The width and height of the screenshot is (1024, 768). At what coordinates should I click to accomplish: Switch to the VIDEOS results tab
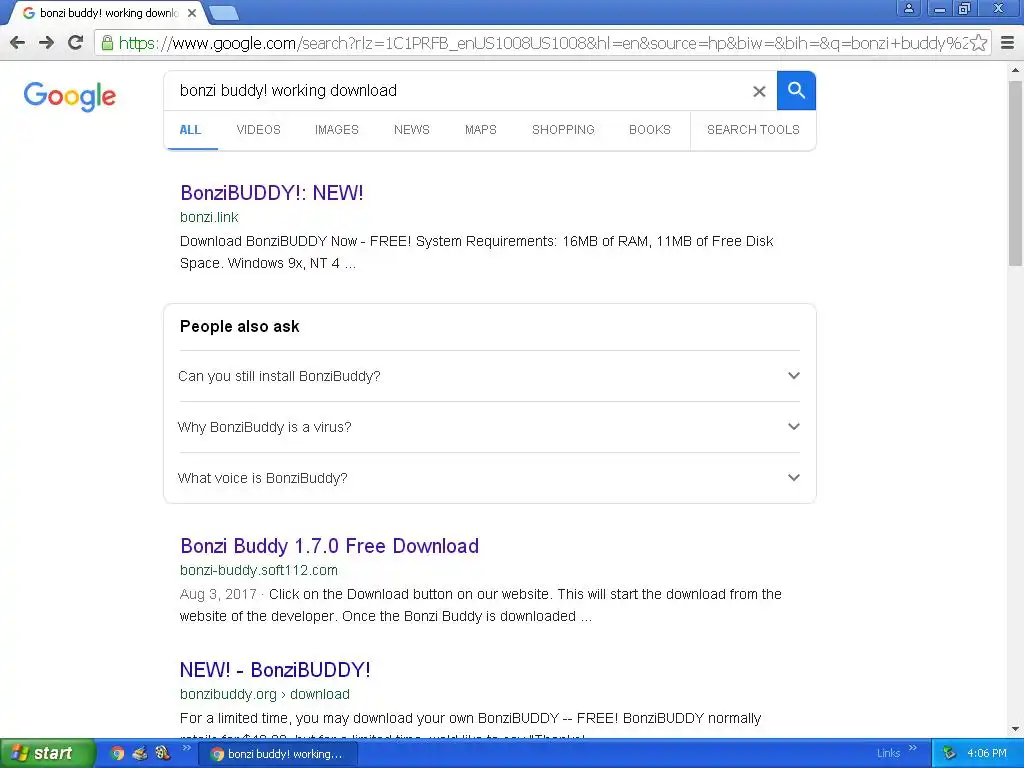tap(259, 130)
